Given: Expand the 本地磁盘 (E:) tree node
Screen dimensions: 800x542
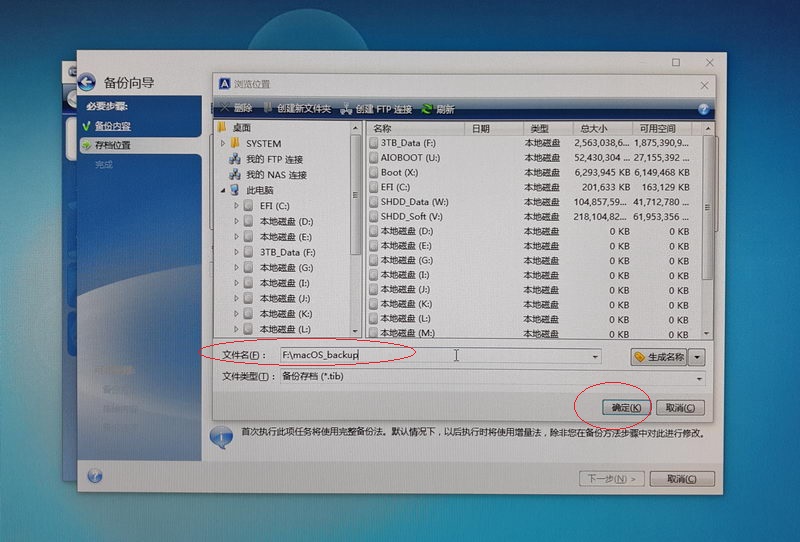Looking at the screenshot, I should pyautogui.click(x=236, y=237).
